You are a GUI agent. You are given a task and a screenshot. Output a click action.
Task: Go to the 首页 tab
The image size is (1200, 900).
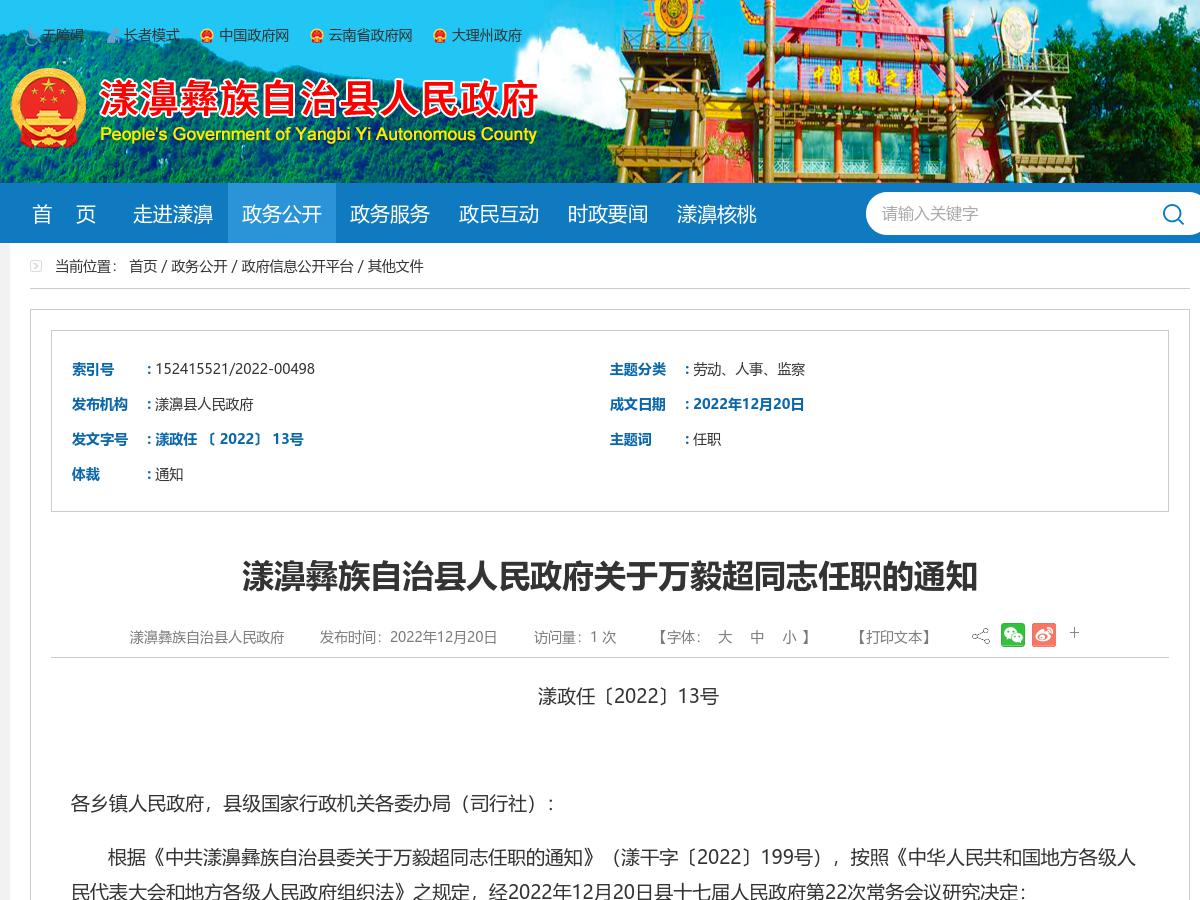click(x=63, y=213)
